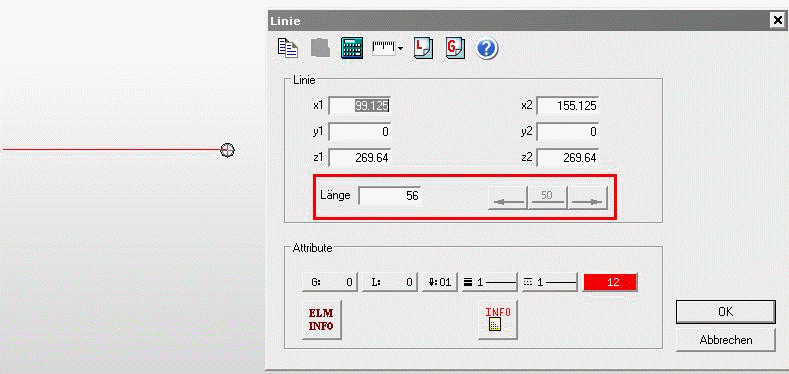Screen dimensions: 789x374
Task: Click the right arrow length button
Action: pyautogui.click(x=588, y=198)
